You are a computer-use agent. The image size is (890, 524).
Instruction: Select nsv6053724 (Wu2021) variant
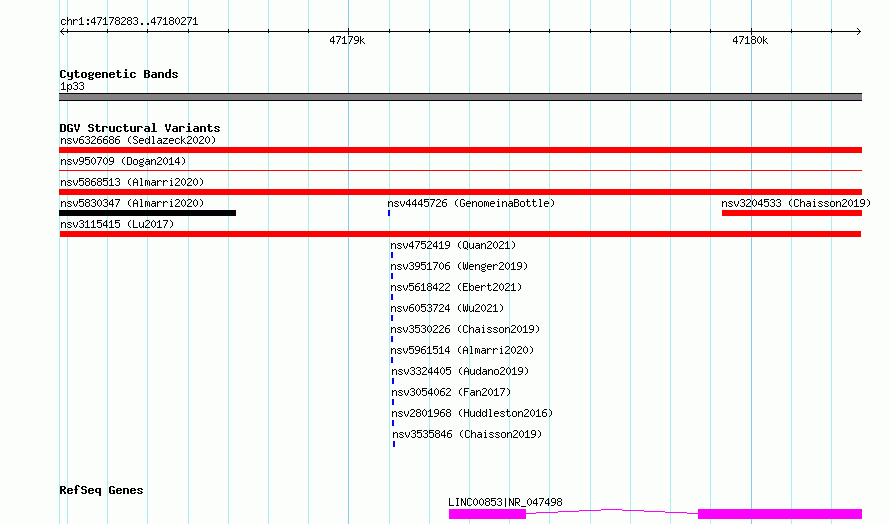coord(447,308)
